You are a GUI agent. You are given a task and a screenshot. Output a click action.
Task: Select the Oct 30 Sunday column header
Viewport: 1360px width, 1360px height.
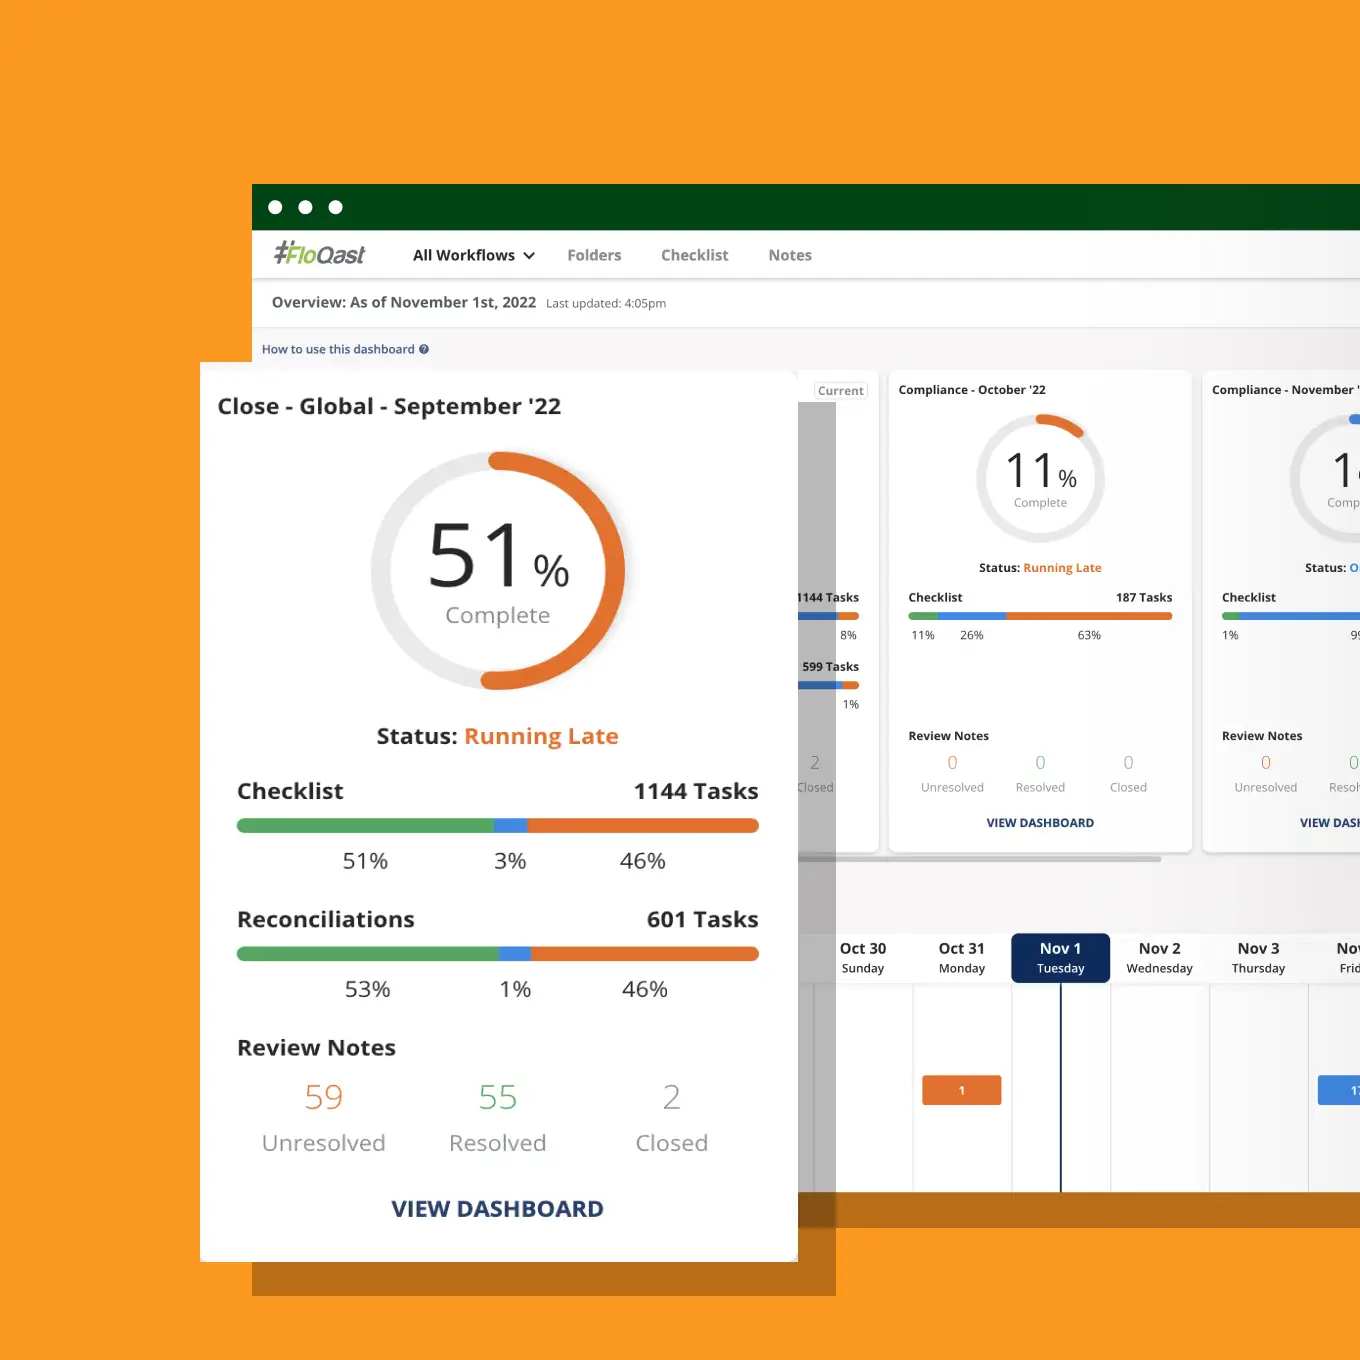pyautogui.click(x=863, y=958)
